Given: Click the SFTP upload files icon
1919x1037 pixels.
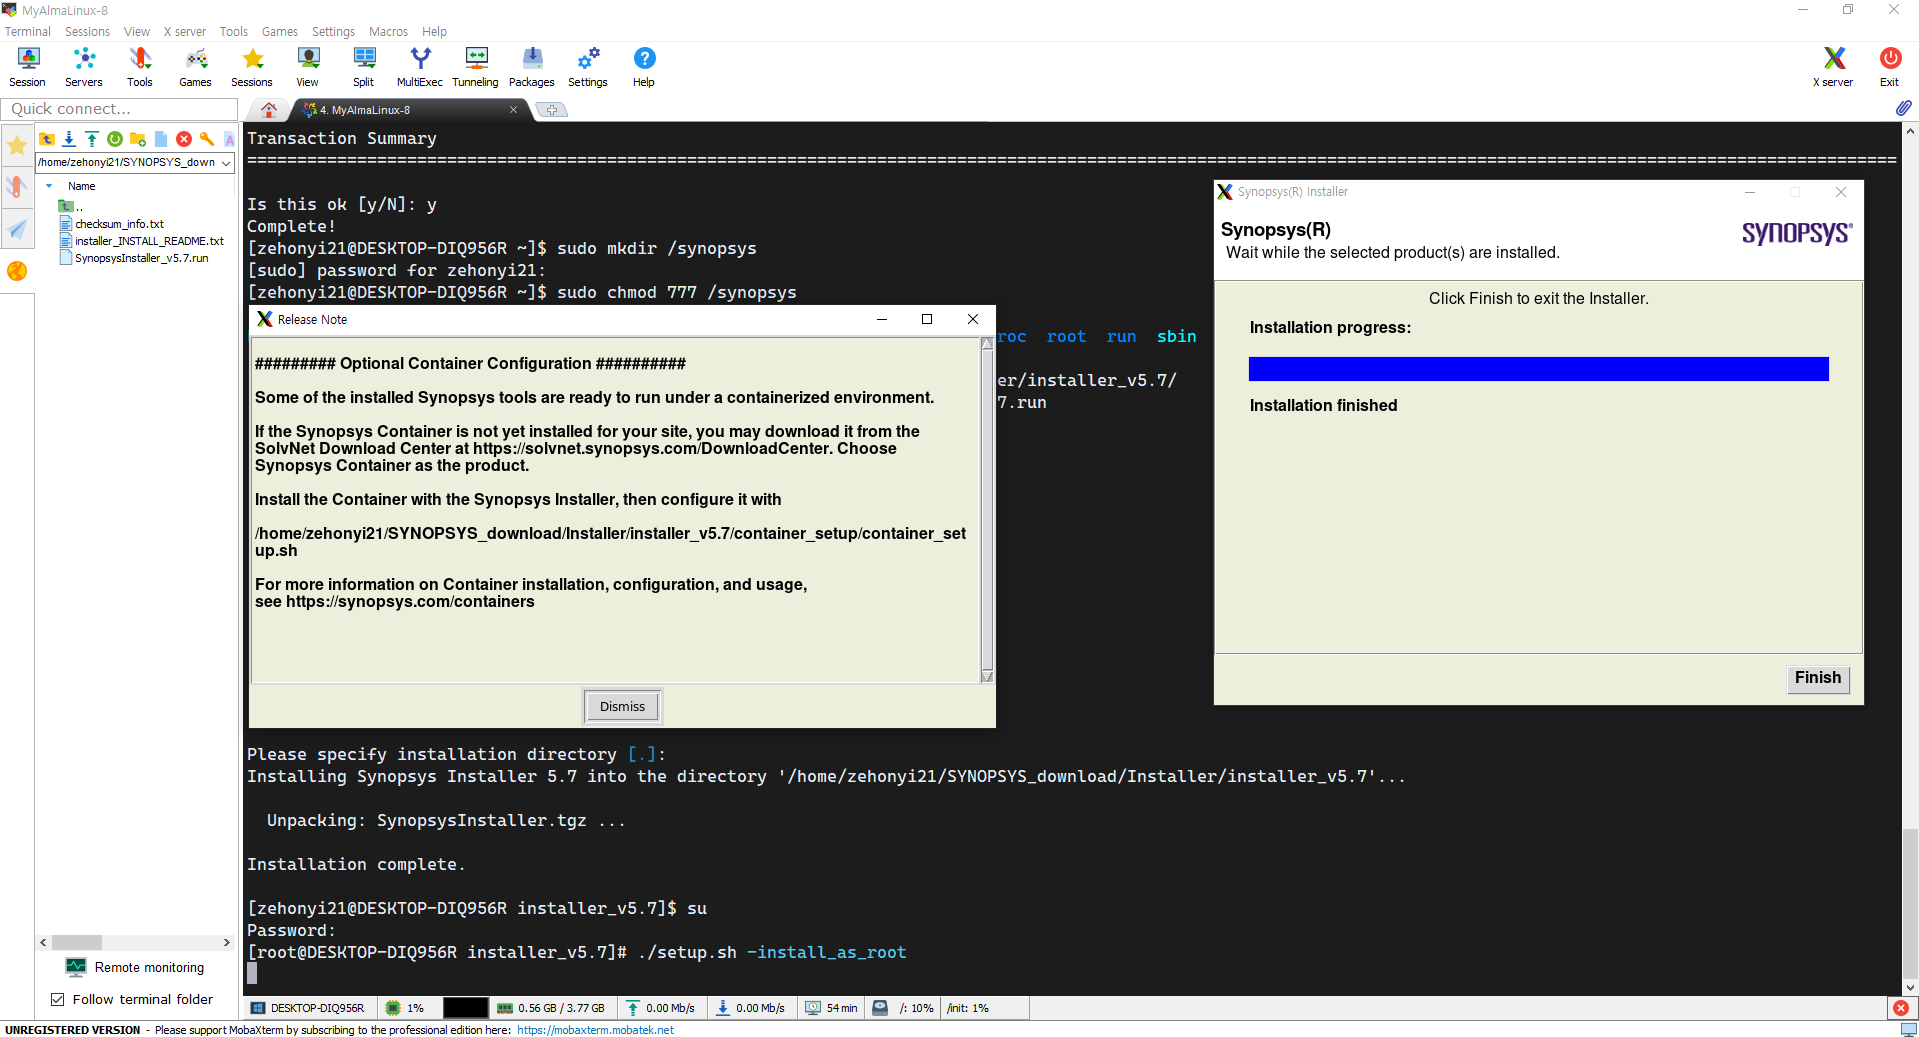Looking at the screenshot, I should 92,139.
